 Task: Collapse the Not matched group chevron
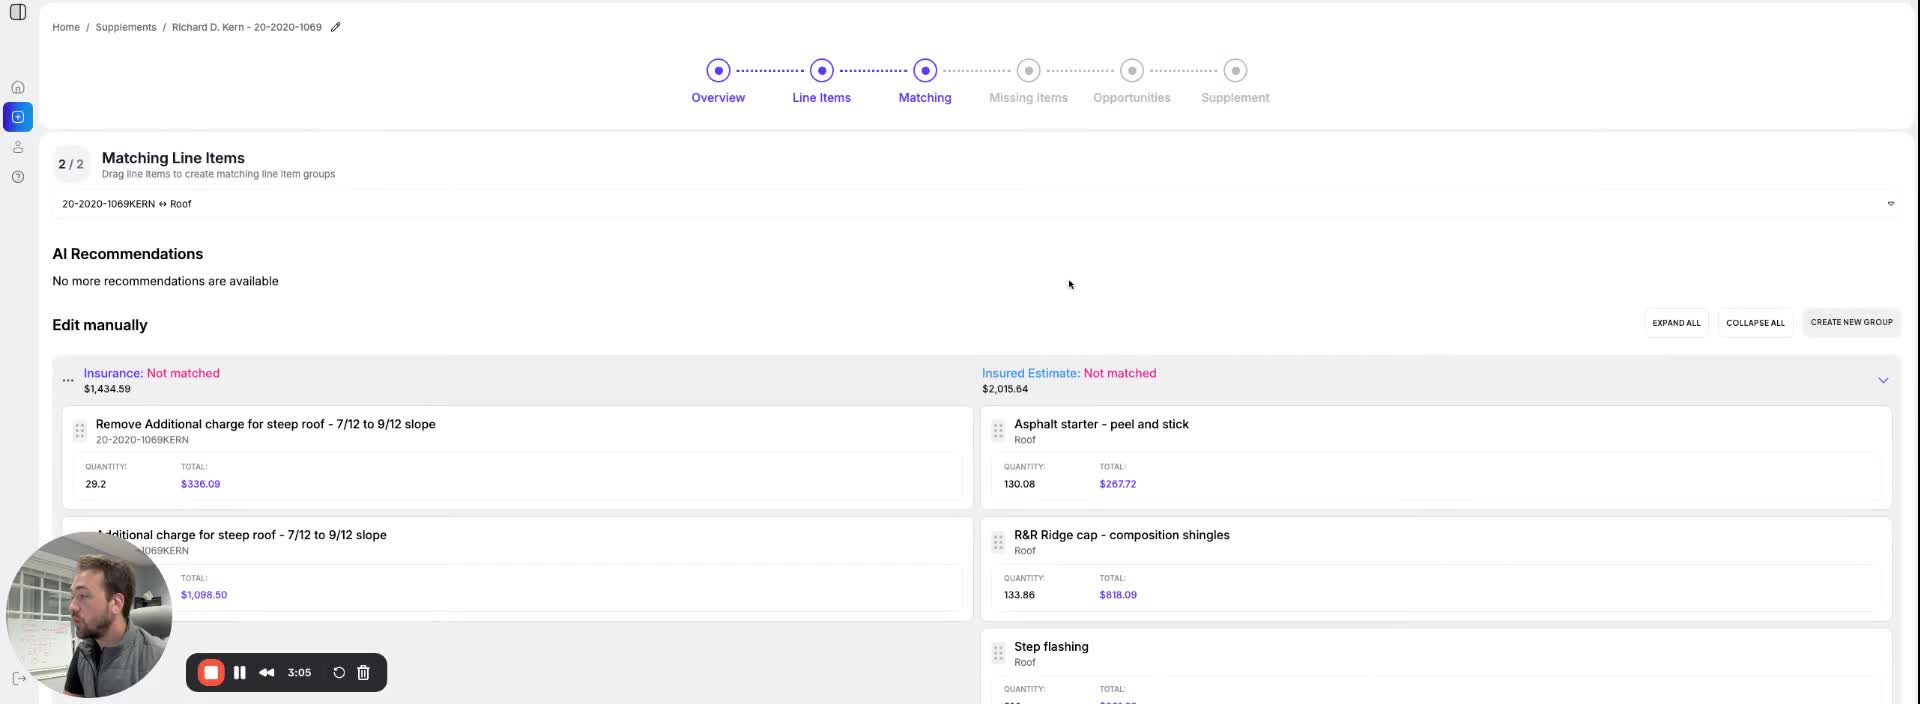1883,380
